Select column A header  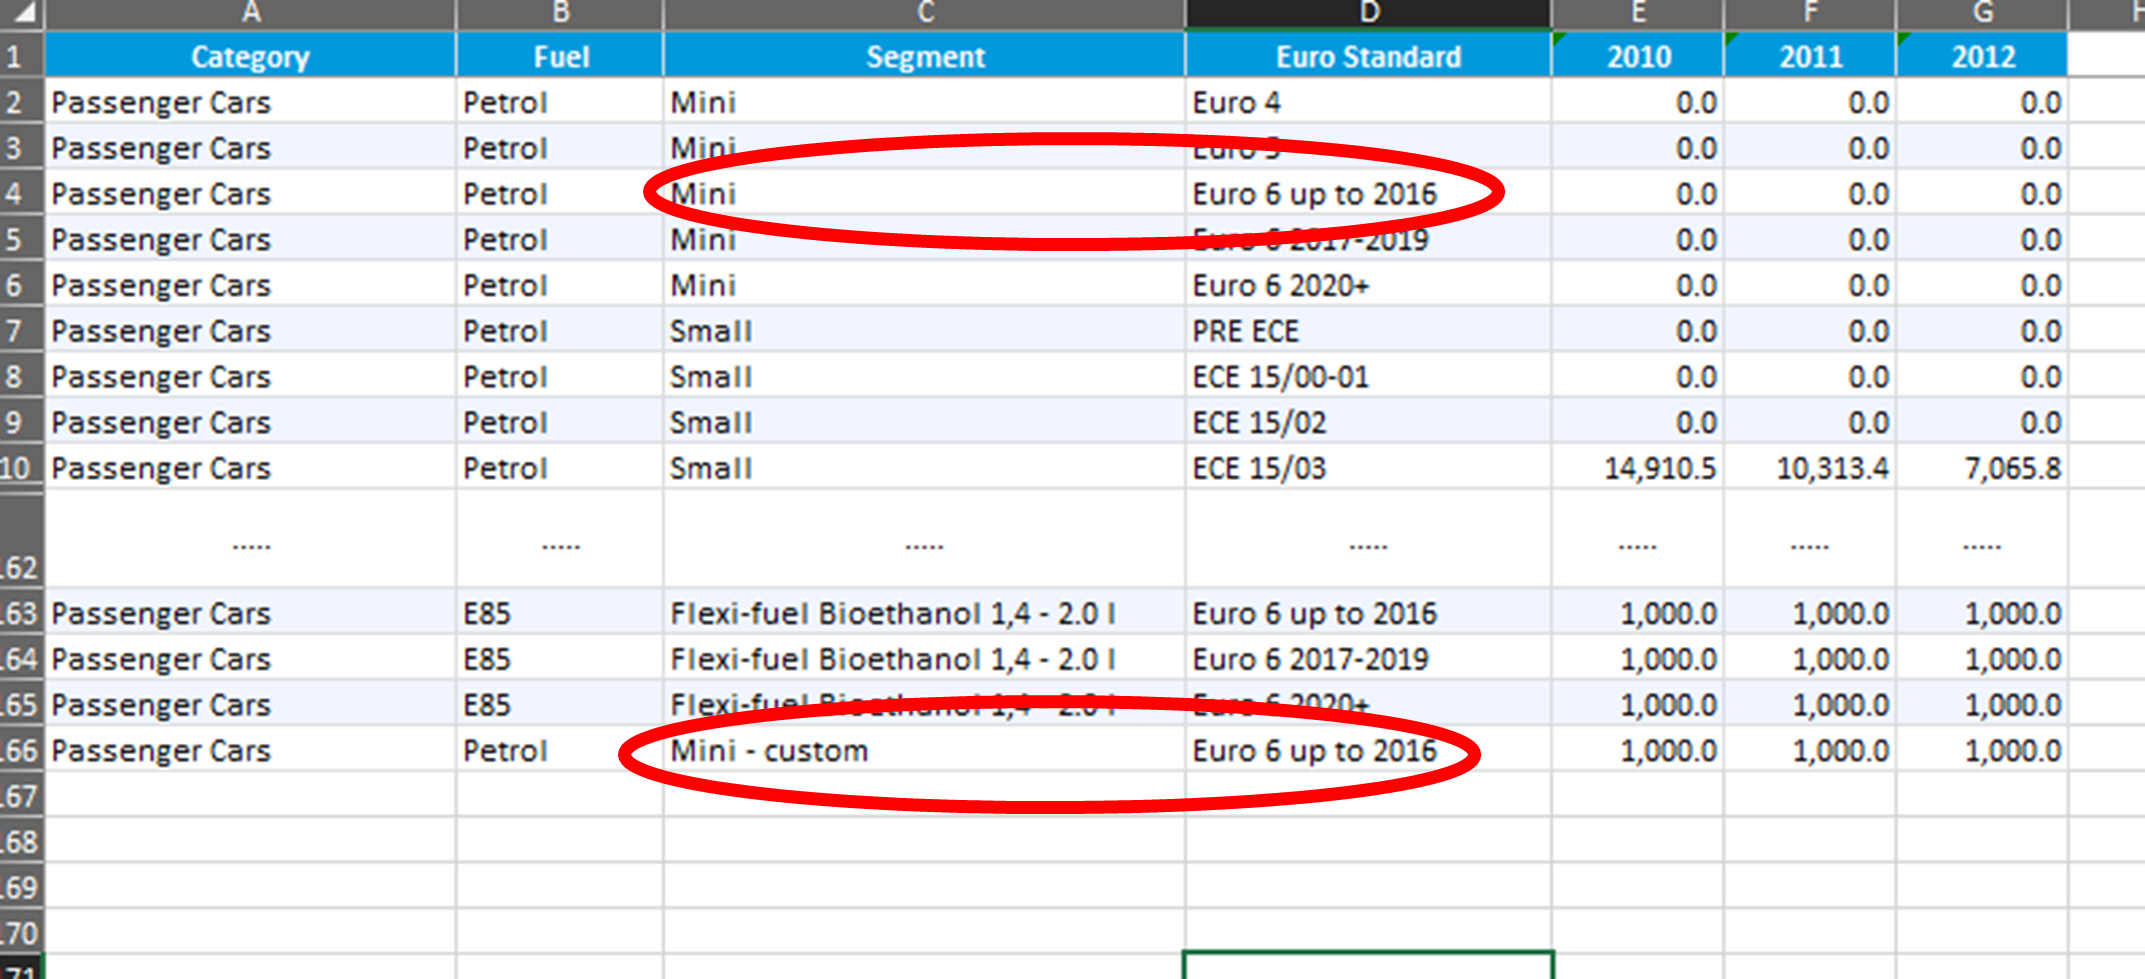250,12
